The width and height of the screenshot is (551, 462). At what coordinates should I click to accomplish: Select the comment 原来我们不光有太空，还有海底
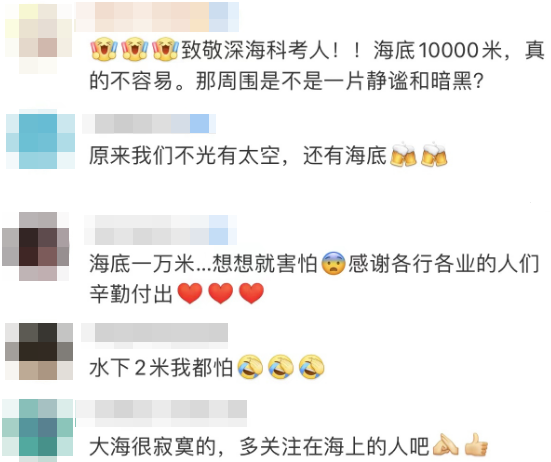click(x=238, y=155)
